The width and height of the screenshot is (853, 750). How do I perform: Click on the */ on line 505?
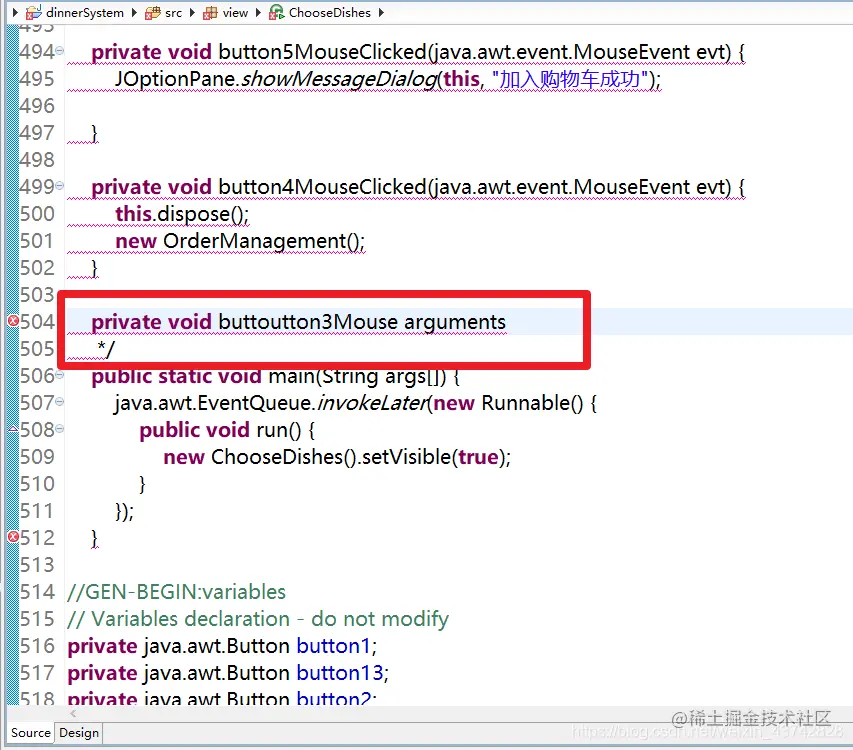click(106, 349)
